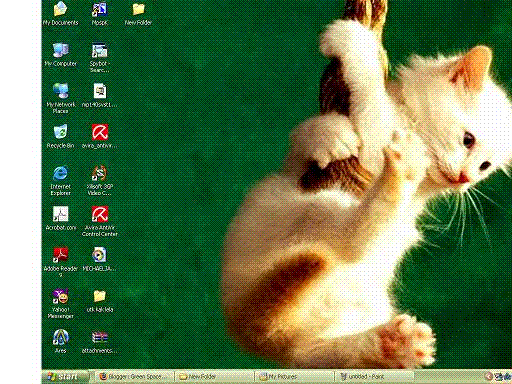
Task: Switch to the My Pictures taskbar button
Action: tap(294, 377)
